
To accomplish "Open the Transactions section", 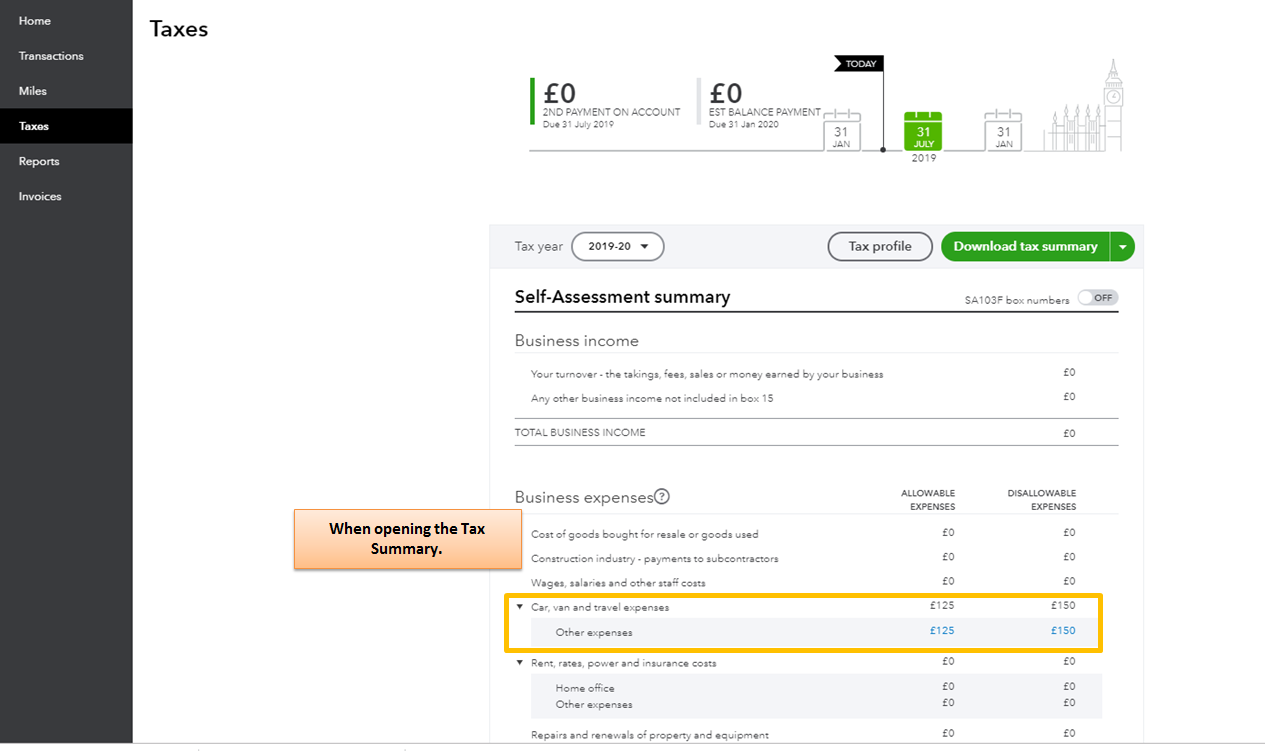I will pos(50,55).
